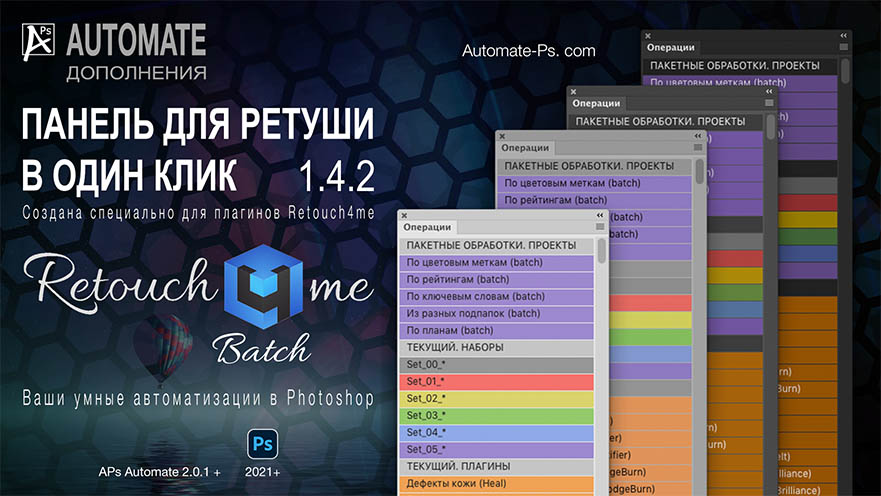Collapse the rearmost Операции panel with double arrows
The width and height of the screenshot is (881, 496).
(844, 36)
